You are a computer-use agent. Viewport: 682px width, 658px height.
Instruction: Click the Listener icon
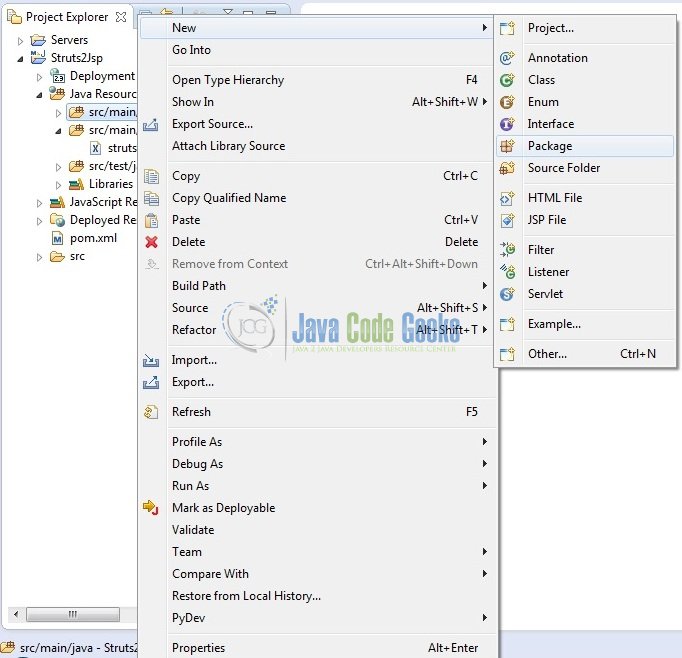coord(507,272)
